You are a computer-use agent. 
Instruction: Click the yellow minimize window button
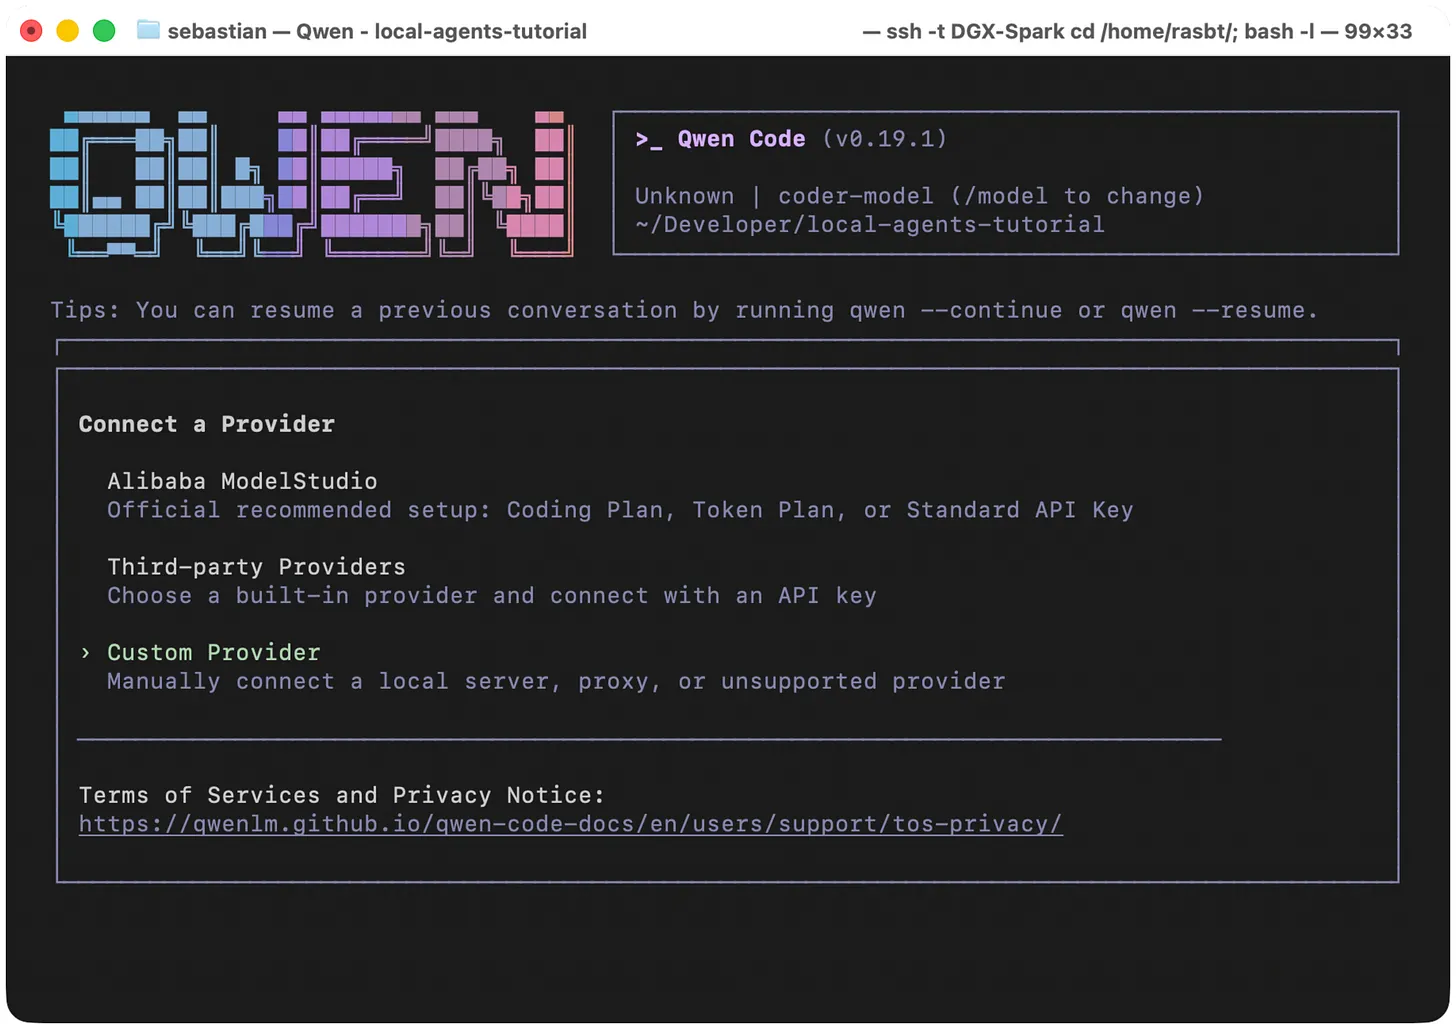tap(67, 31)
